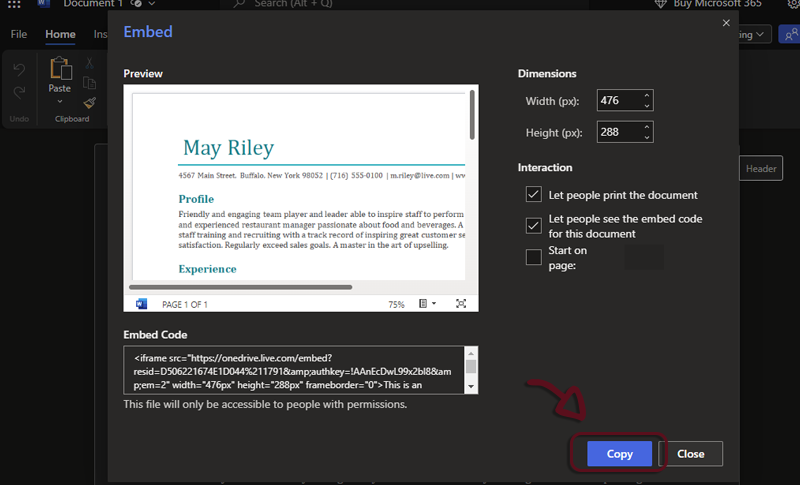
Task: Click the Paste clipboard icon
Action: click(60, 70)
